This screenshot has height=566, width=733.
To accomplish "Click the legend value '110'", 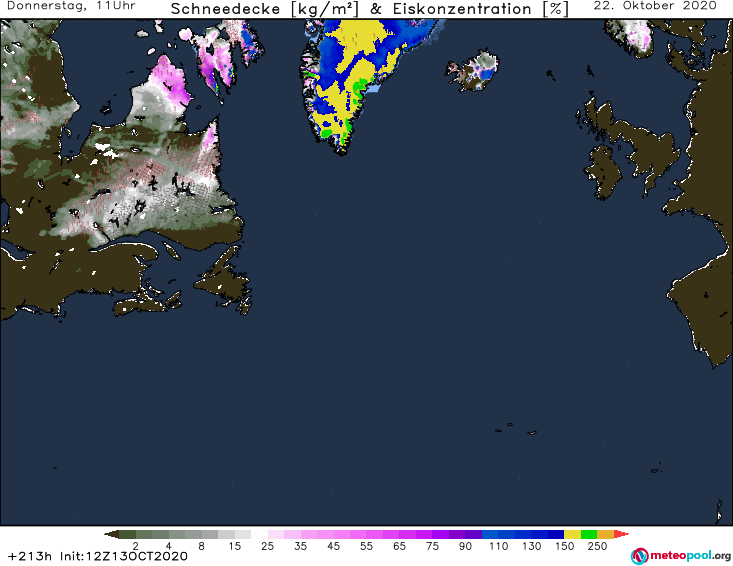I will coord(498,546).
